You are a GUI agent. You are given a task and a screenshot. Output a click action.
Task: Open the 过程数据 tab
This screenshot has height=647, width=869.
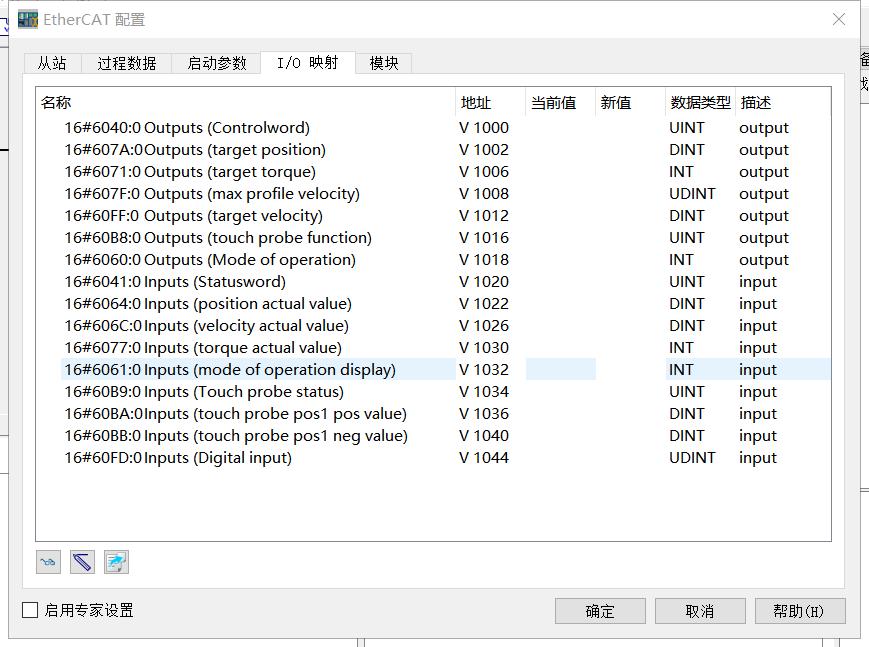click(127, 63)
